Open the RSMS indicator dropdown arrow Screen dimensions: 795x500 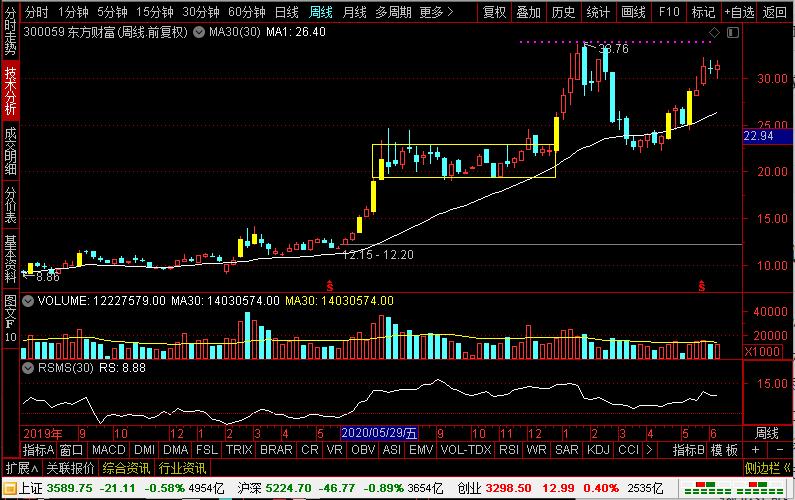click(28, 368)
